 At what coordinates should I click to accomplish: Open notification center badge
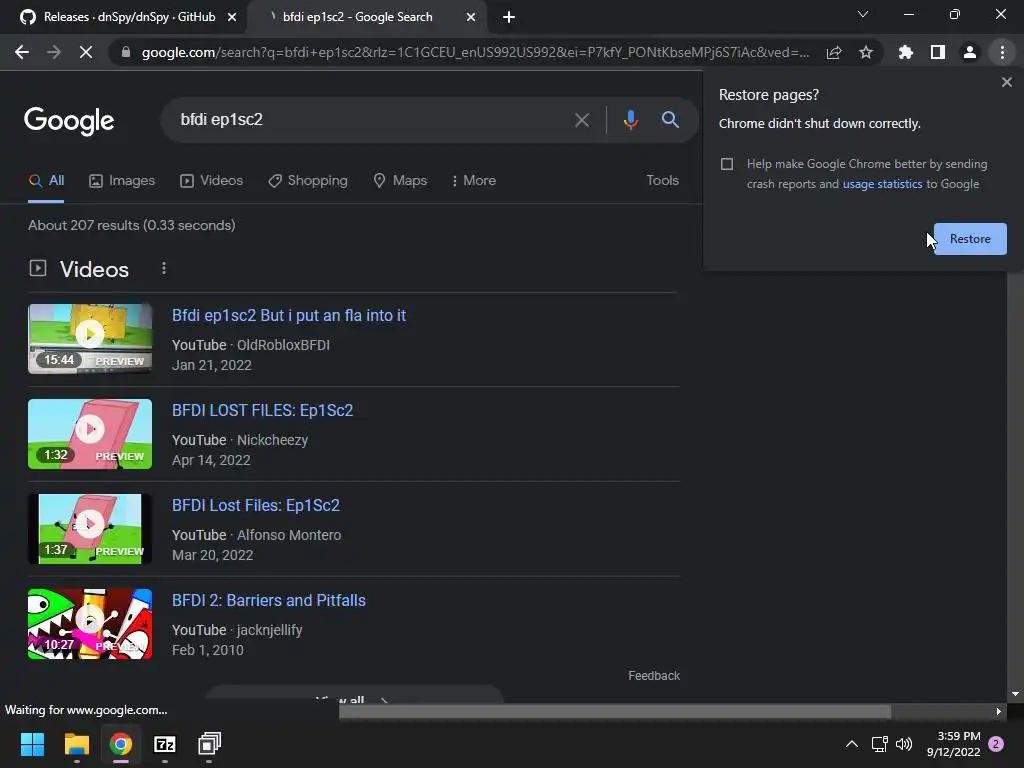point(996,744)
